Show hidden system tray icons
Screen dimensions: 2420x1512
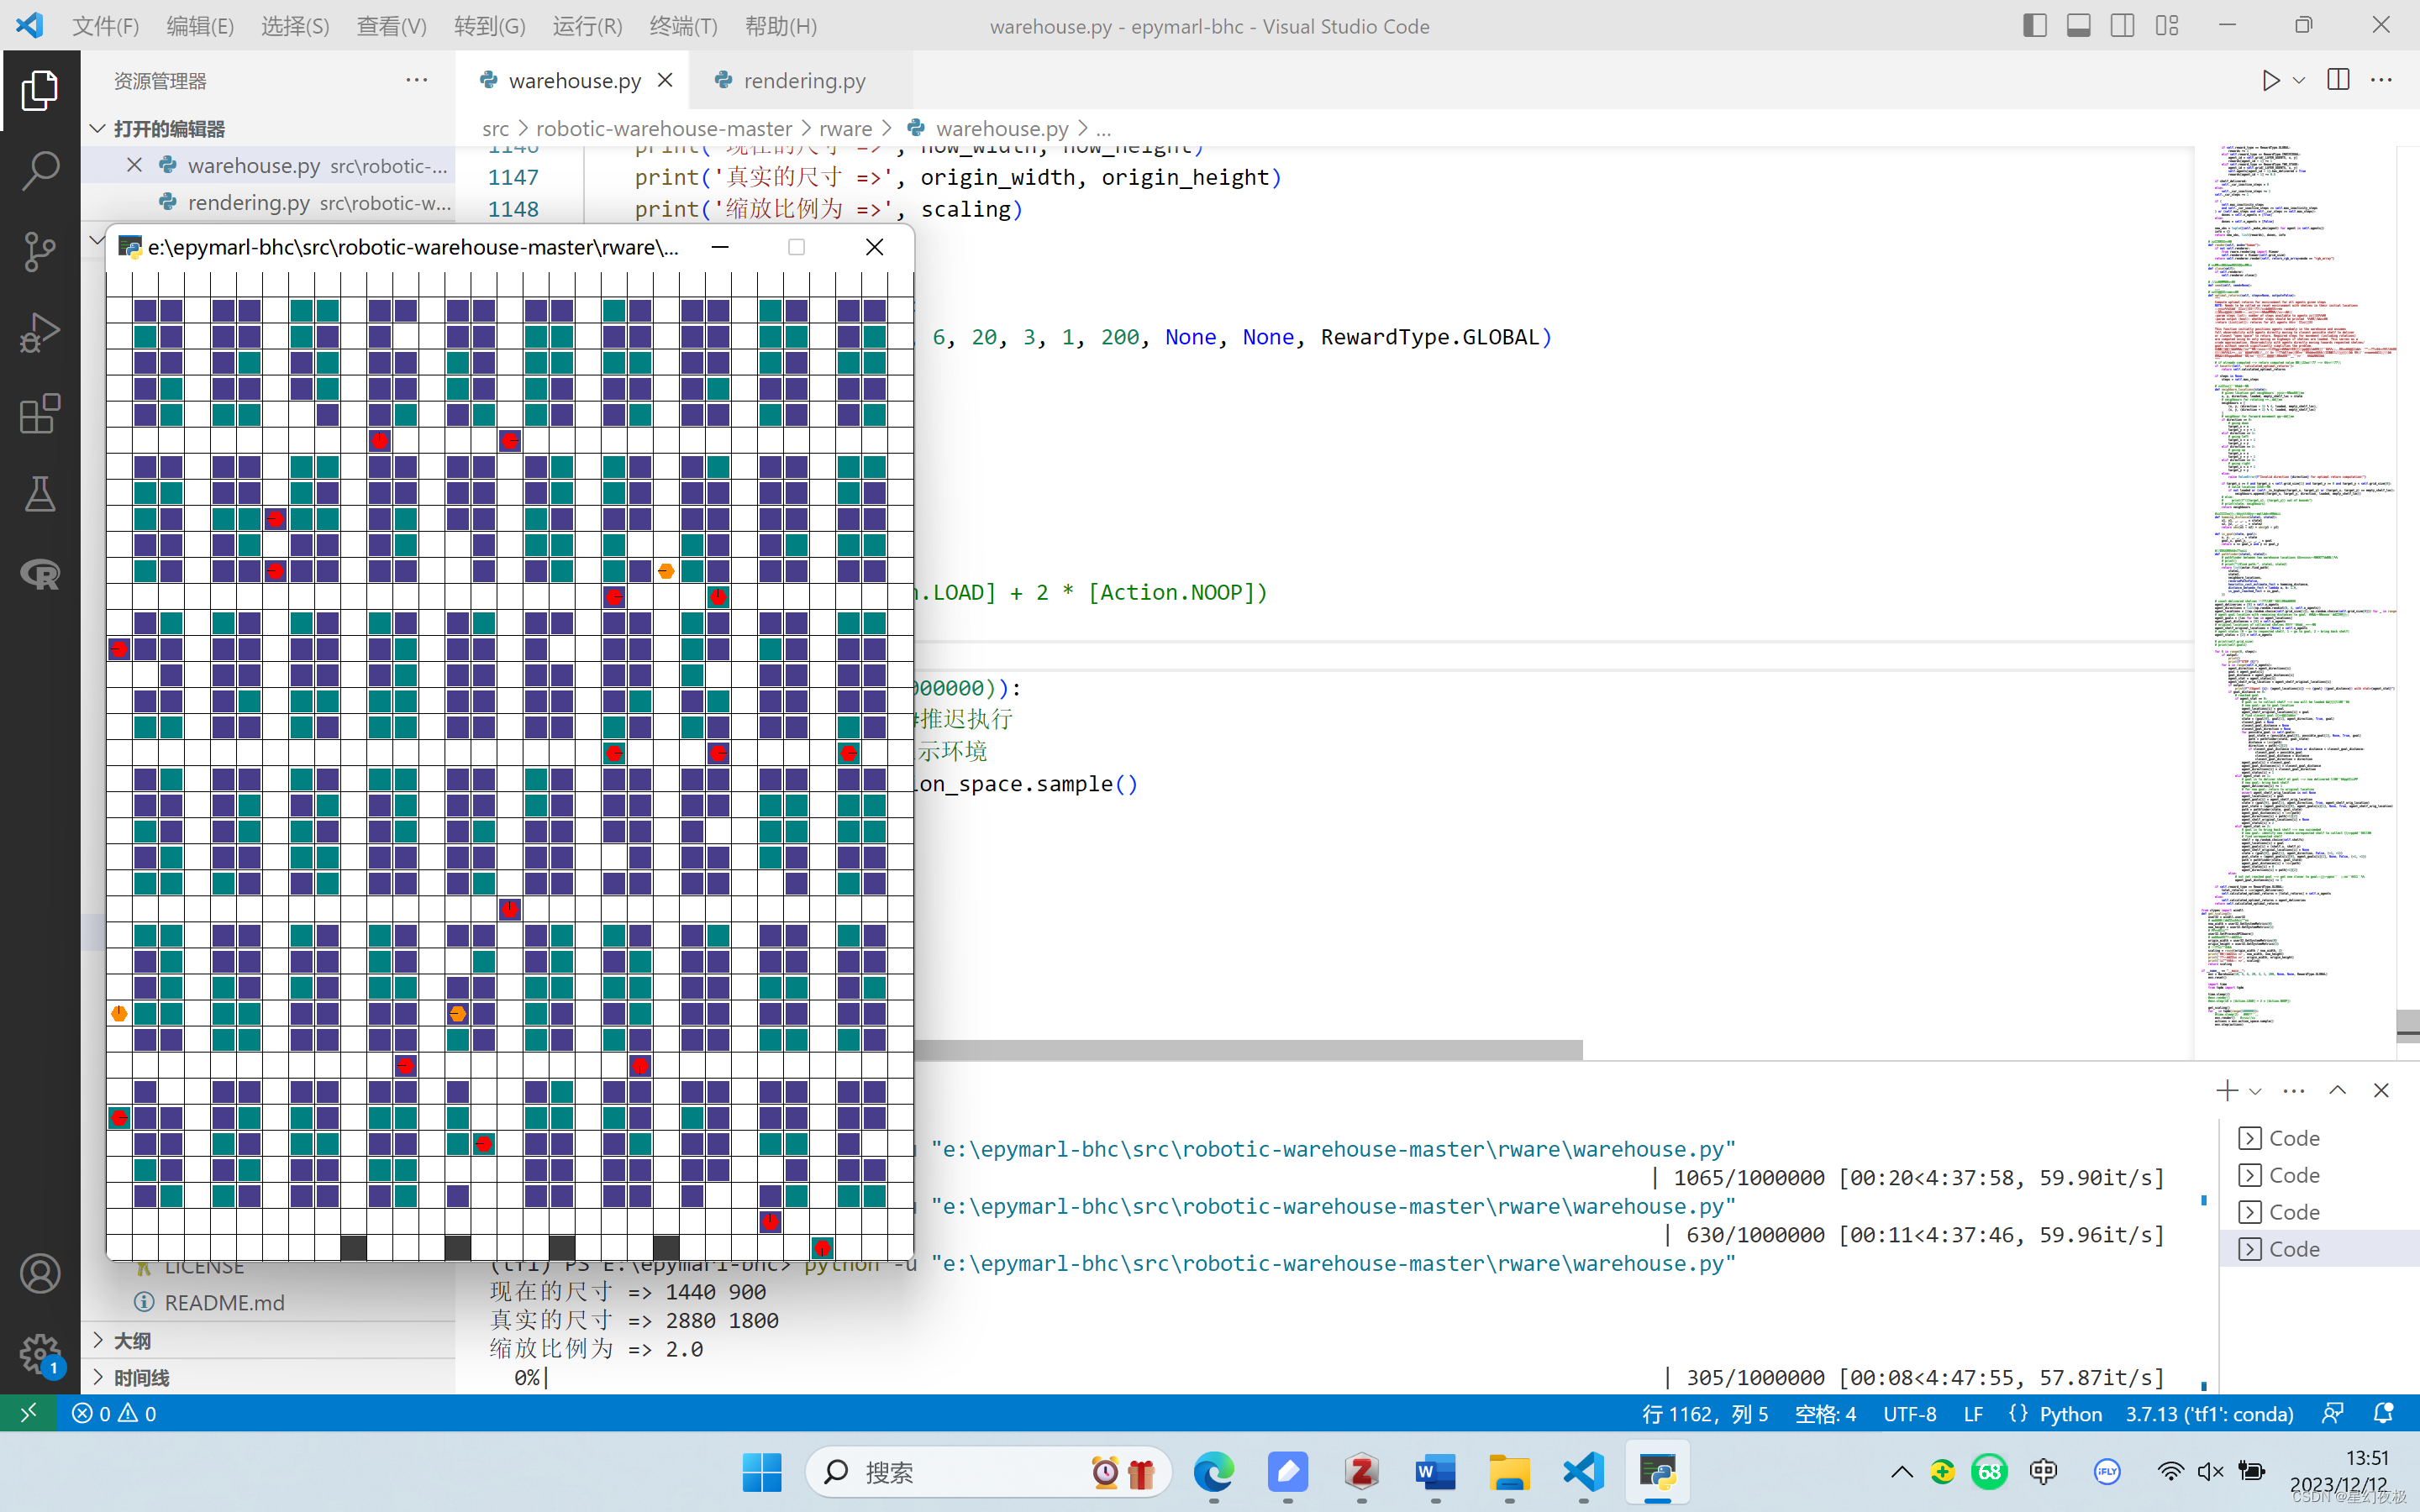pyautogui.click(x=1902, y=1471)
